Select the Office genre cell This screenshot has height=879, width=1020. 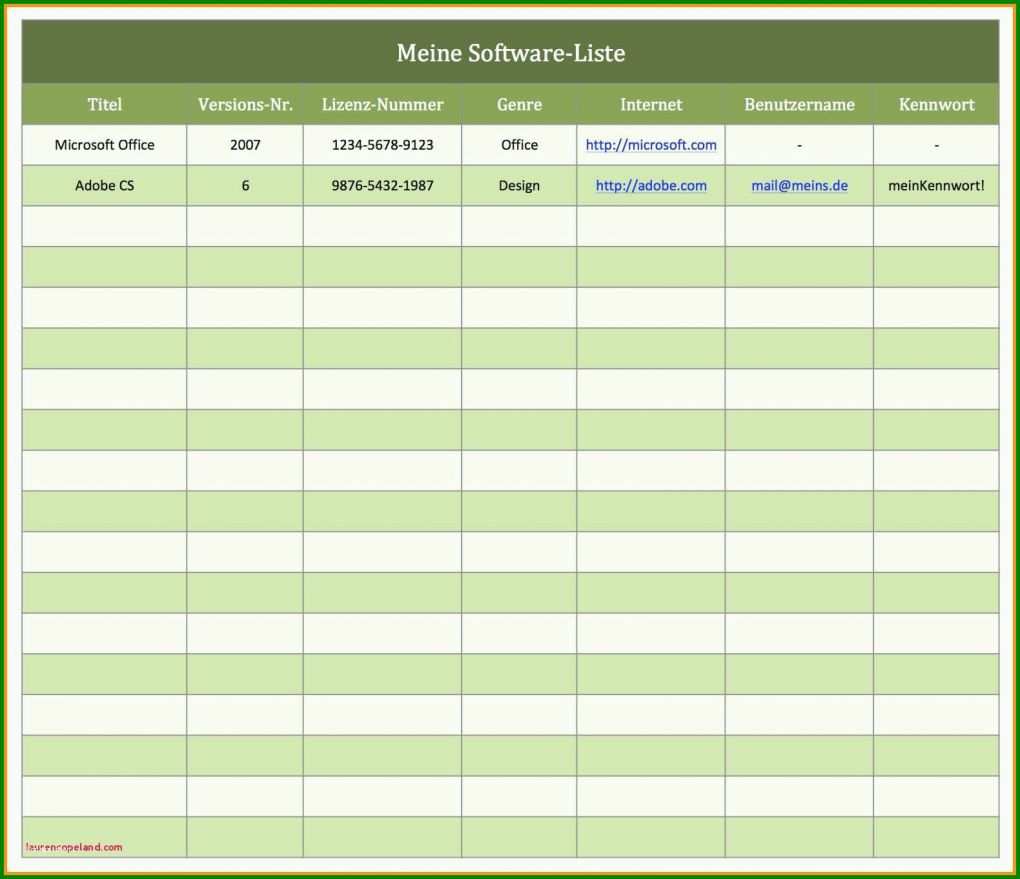(519, 145)
